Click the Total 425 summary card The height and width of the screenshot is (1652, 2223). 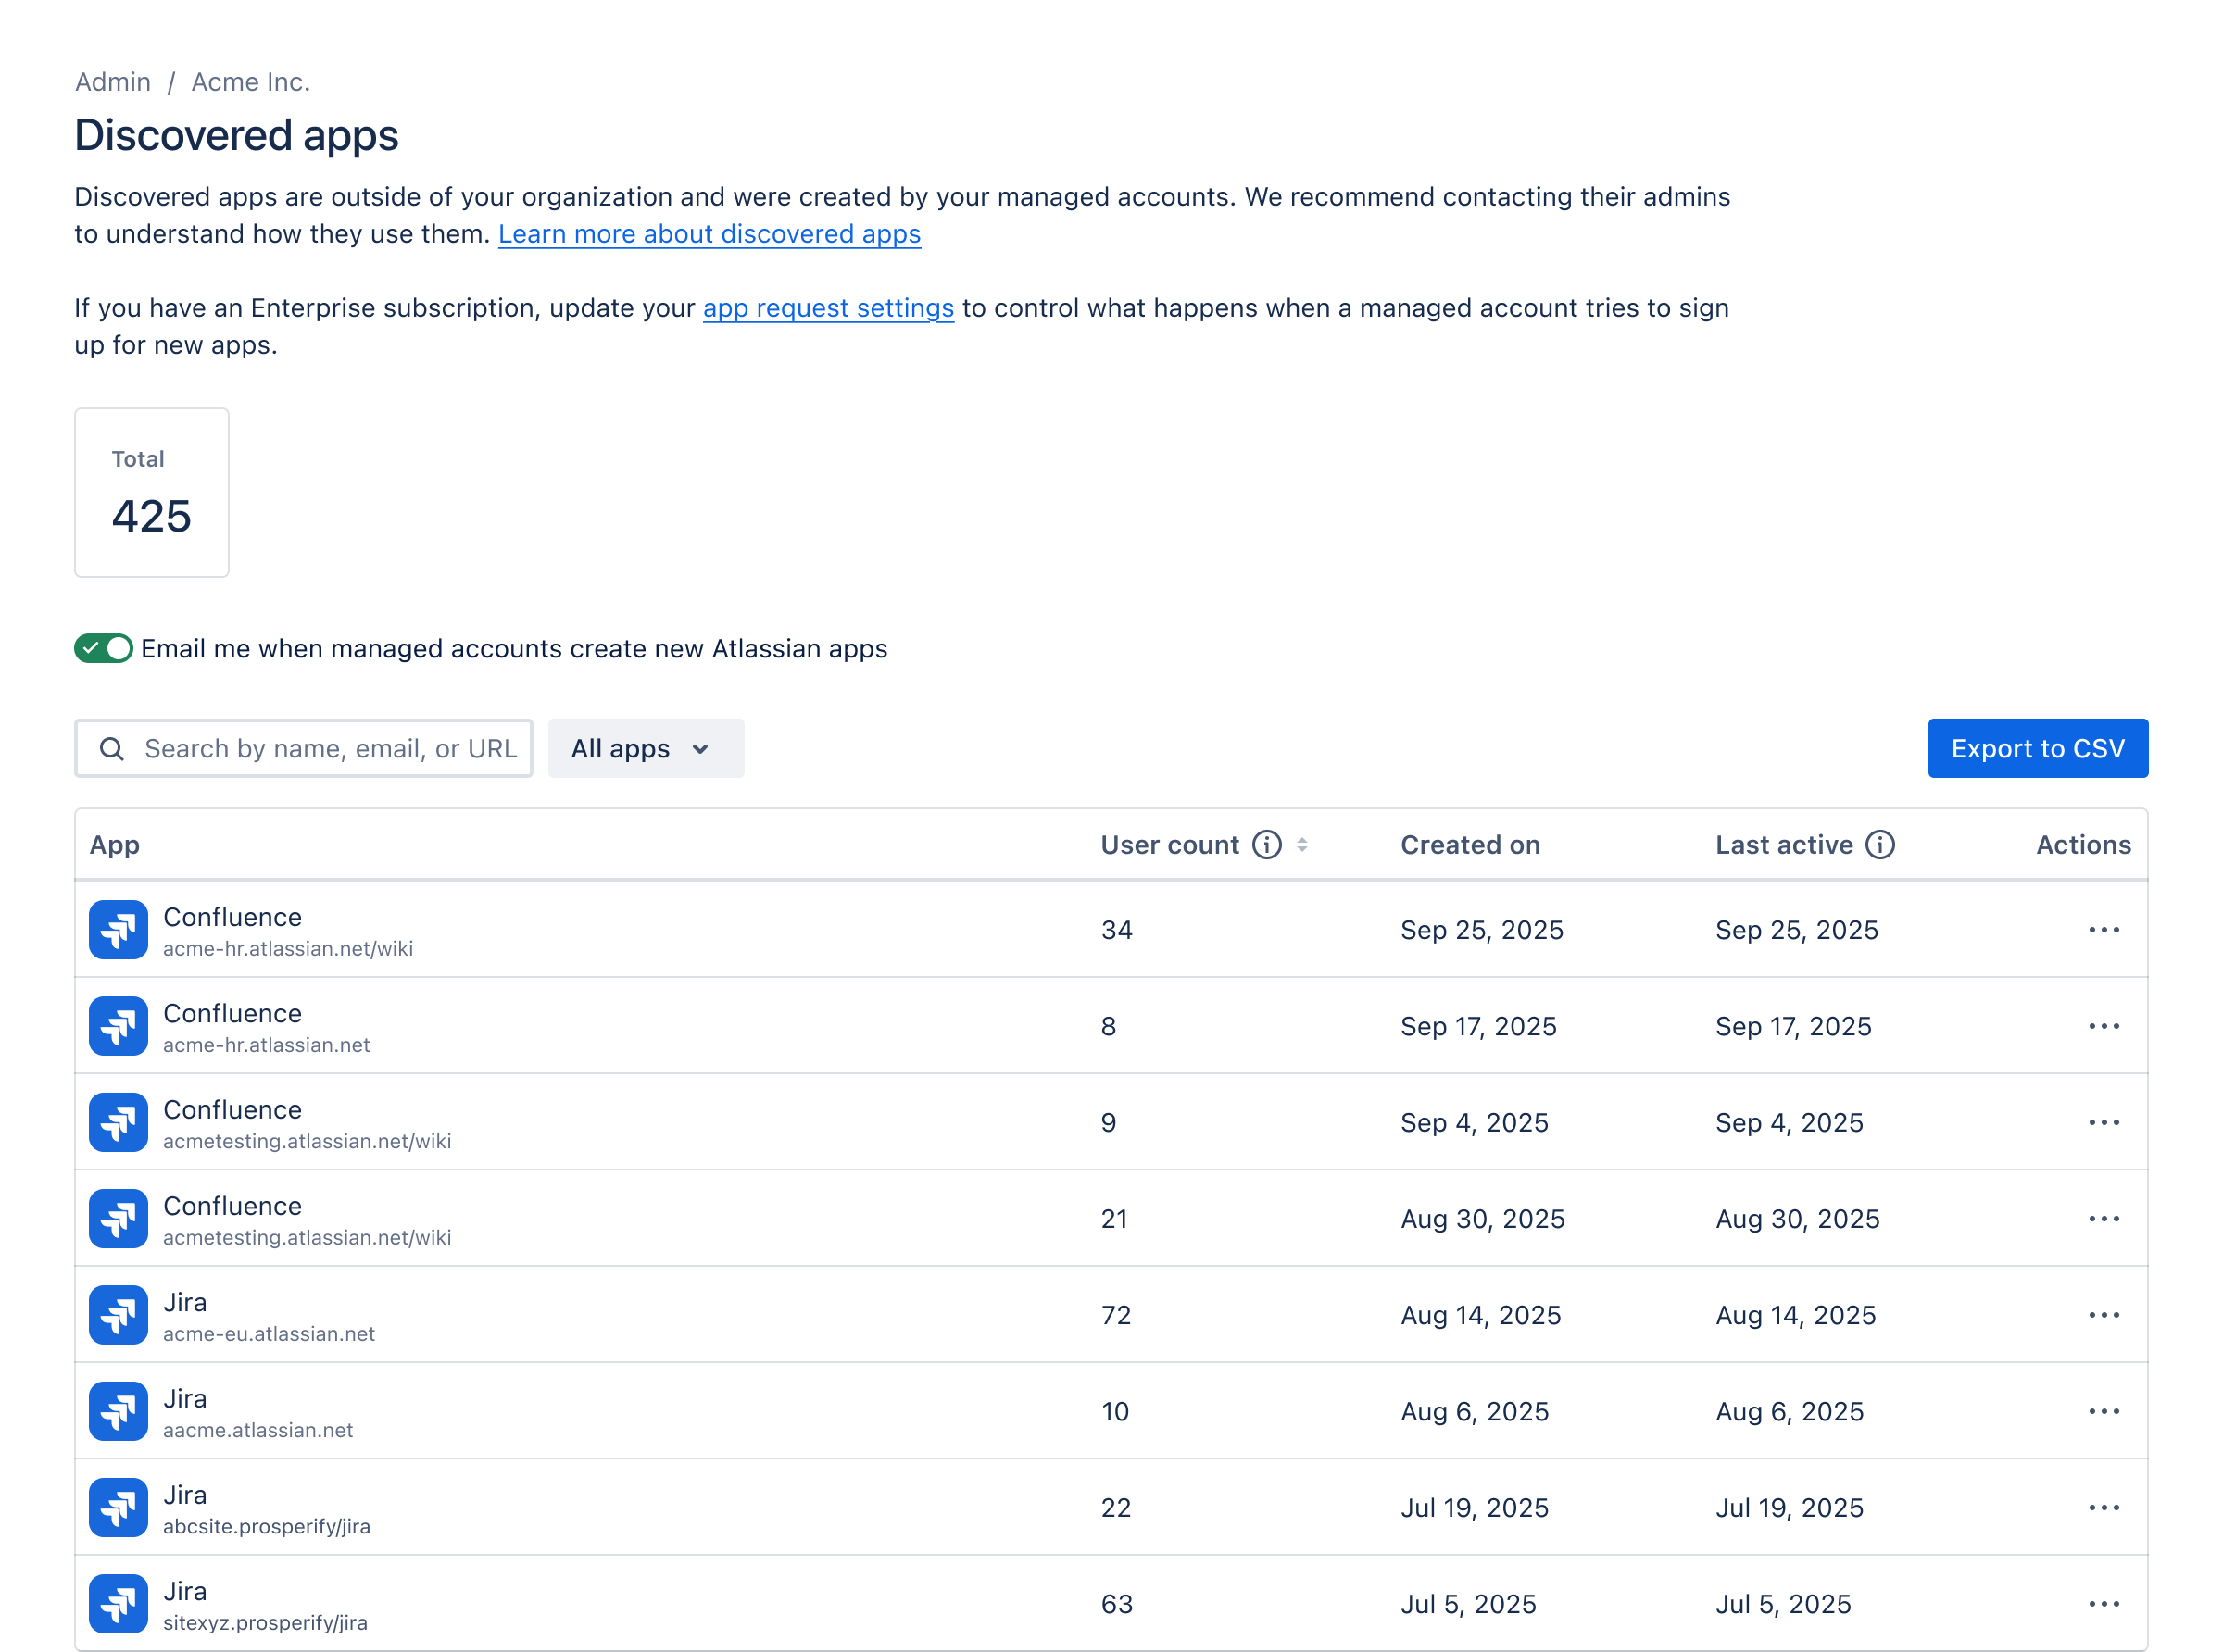coord(152,492)
